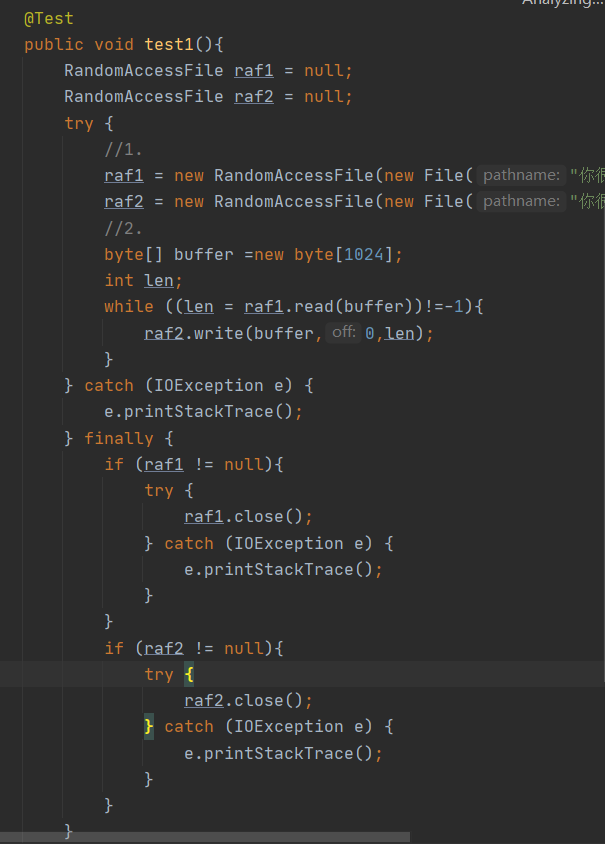
Task: Select raf1 in the 'raf1 = null' declaration
Action: click(254, 71)
